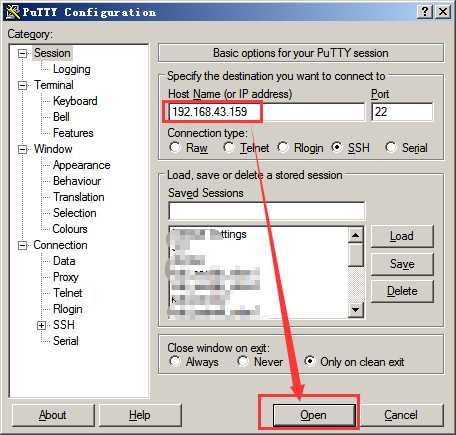Image resolution: width=456 pixels, height=435 pixels.
Task: Open the Keyboard settings category
Action: click(x=75, y=101)
